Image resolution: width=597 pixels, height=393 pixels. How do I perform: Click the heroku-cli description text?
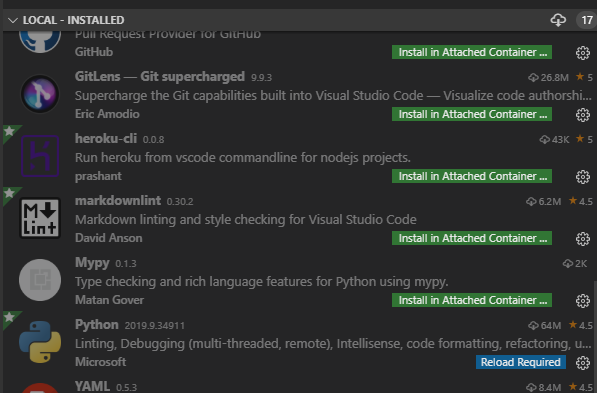(x=243, y=158)
